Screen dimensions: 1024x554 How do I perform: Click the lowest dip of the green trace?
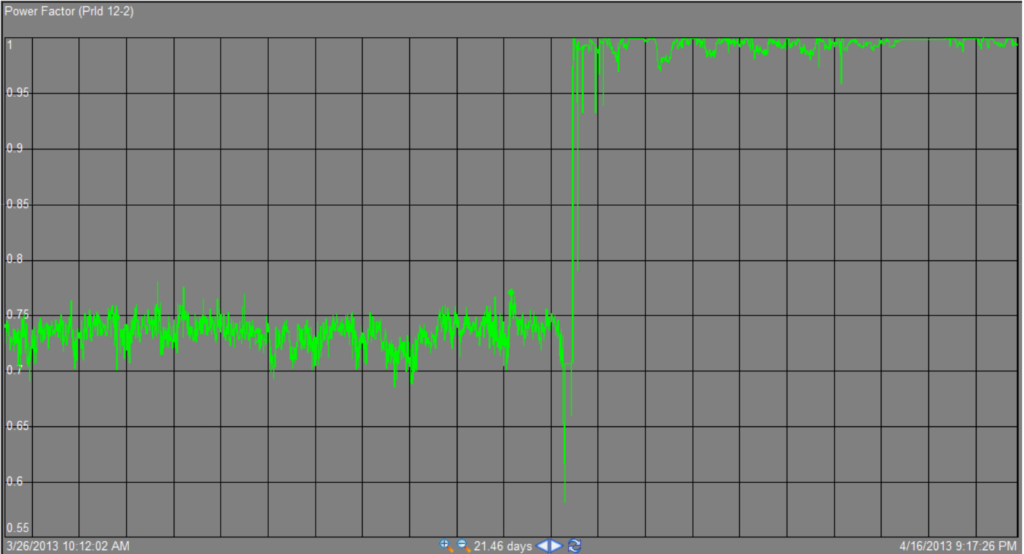[x=565, y=500]
